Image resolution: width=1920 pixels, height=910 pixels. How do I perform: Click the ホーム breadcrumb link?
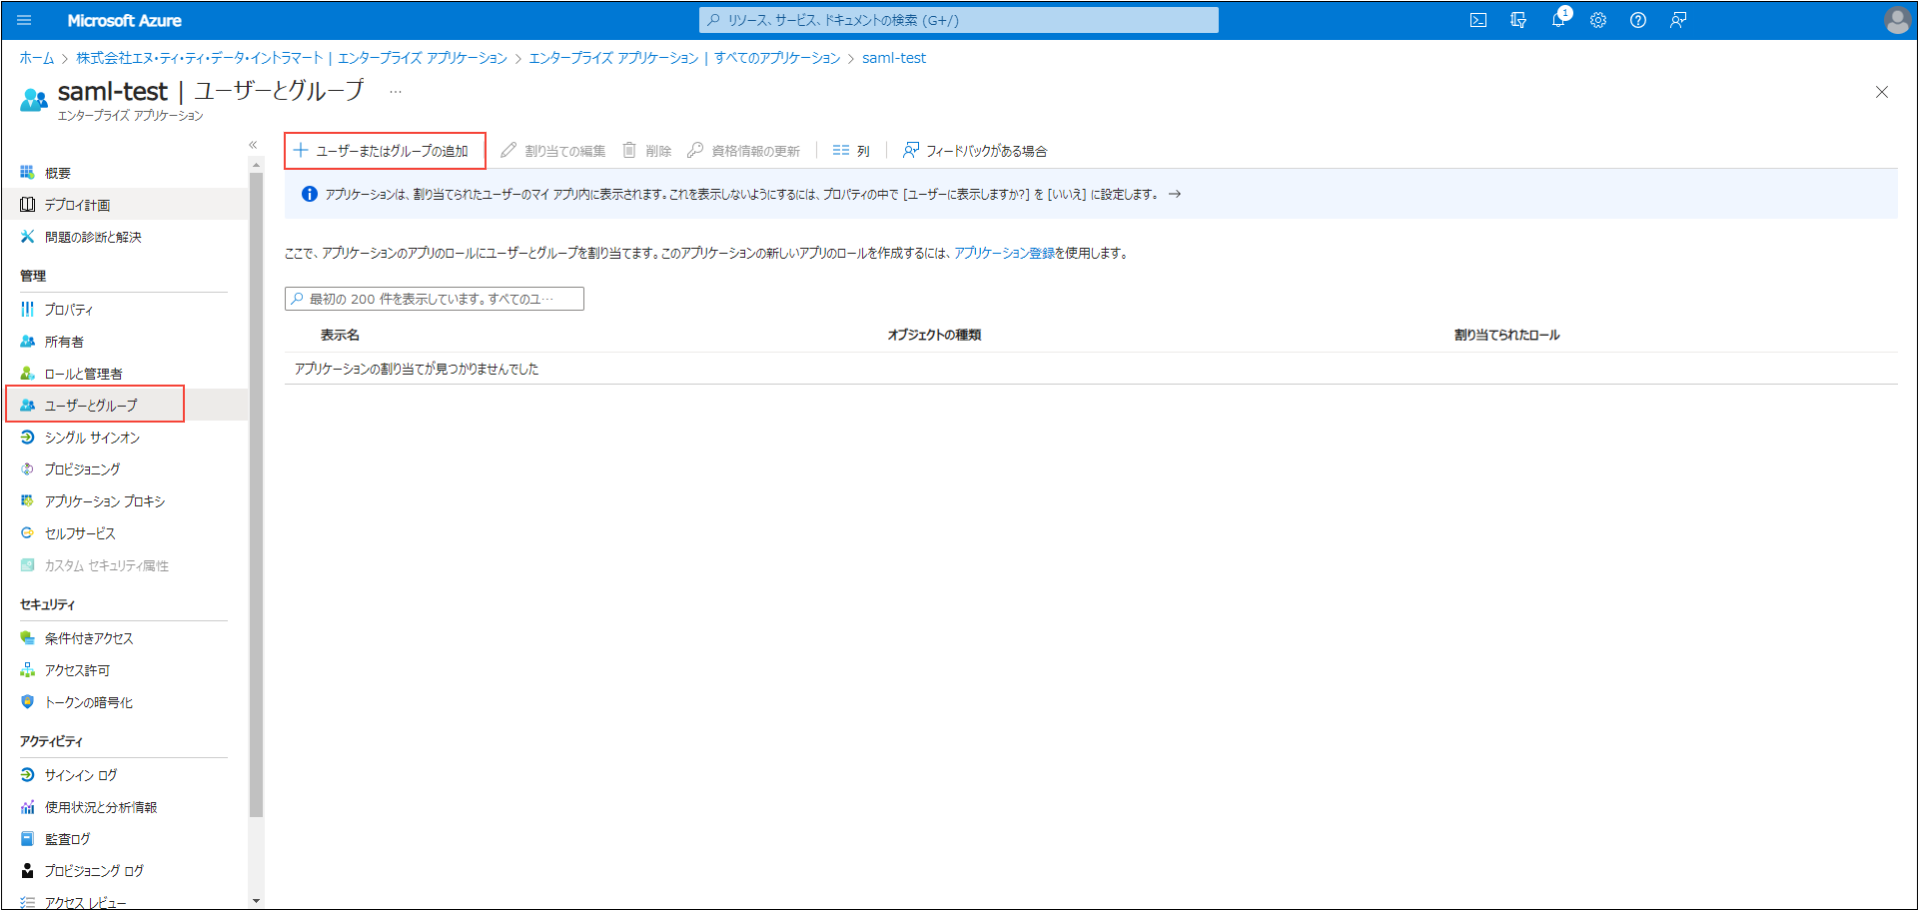(37, 58)
